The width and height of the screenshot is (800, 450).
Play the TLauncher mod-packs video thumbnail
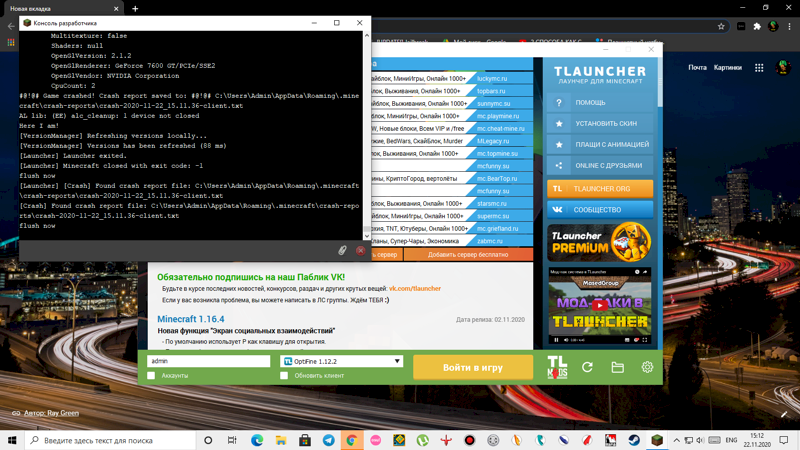599,305
